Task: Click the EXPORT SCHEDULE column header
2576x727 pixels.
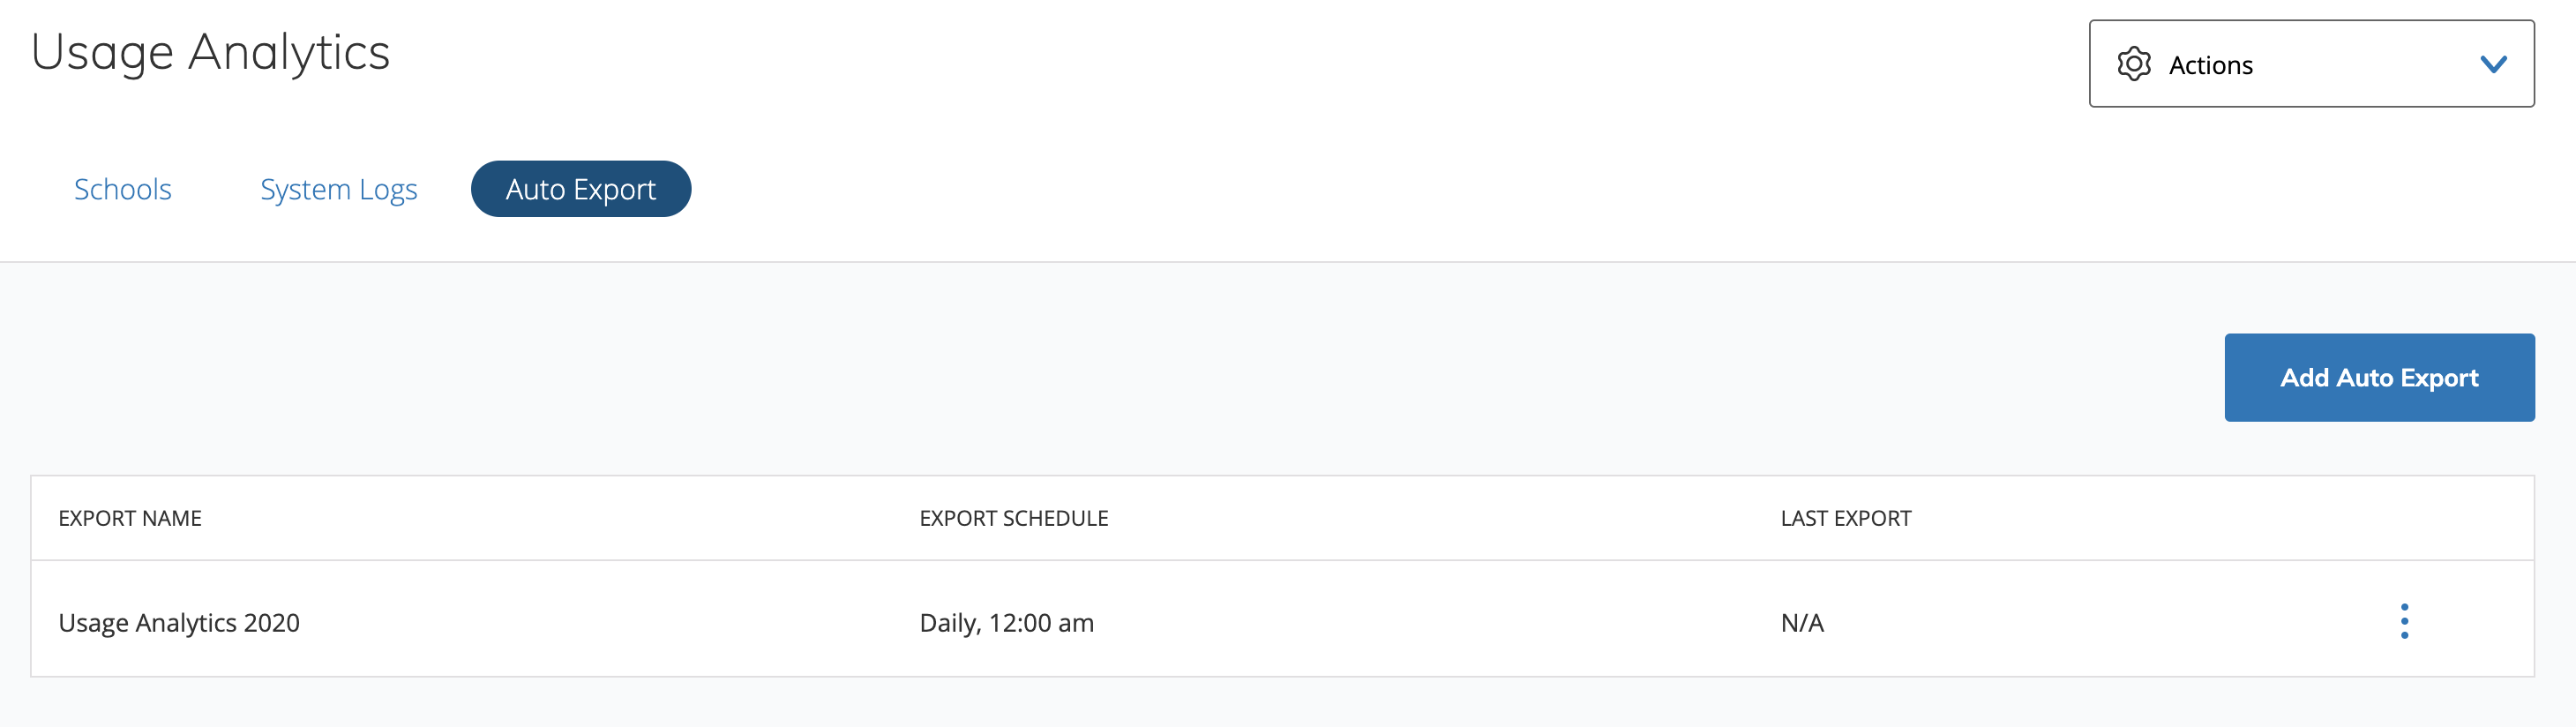Action: coord(1013,518)
